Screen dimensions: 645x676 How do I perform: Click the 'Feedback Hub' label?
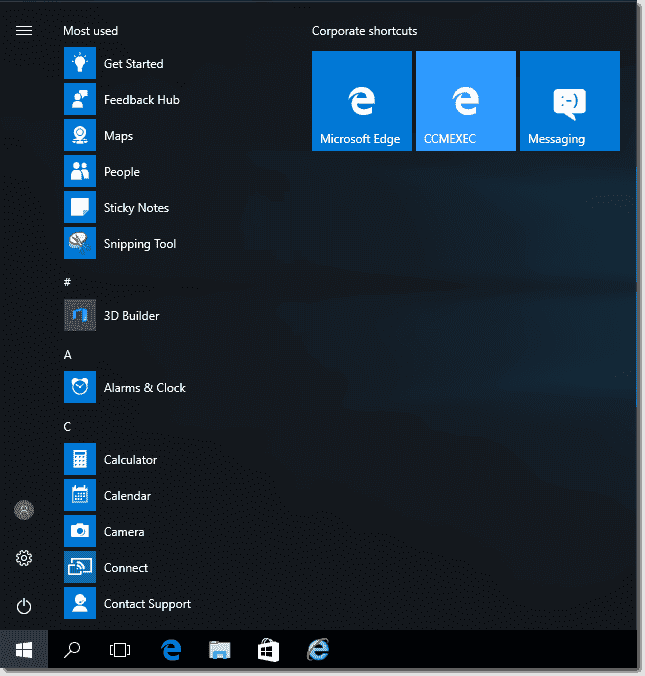click(142, 100)
